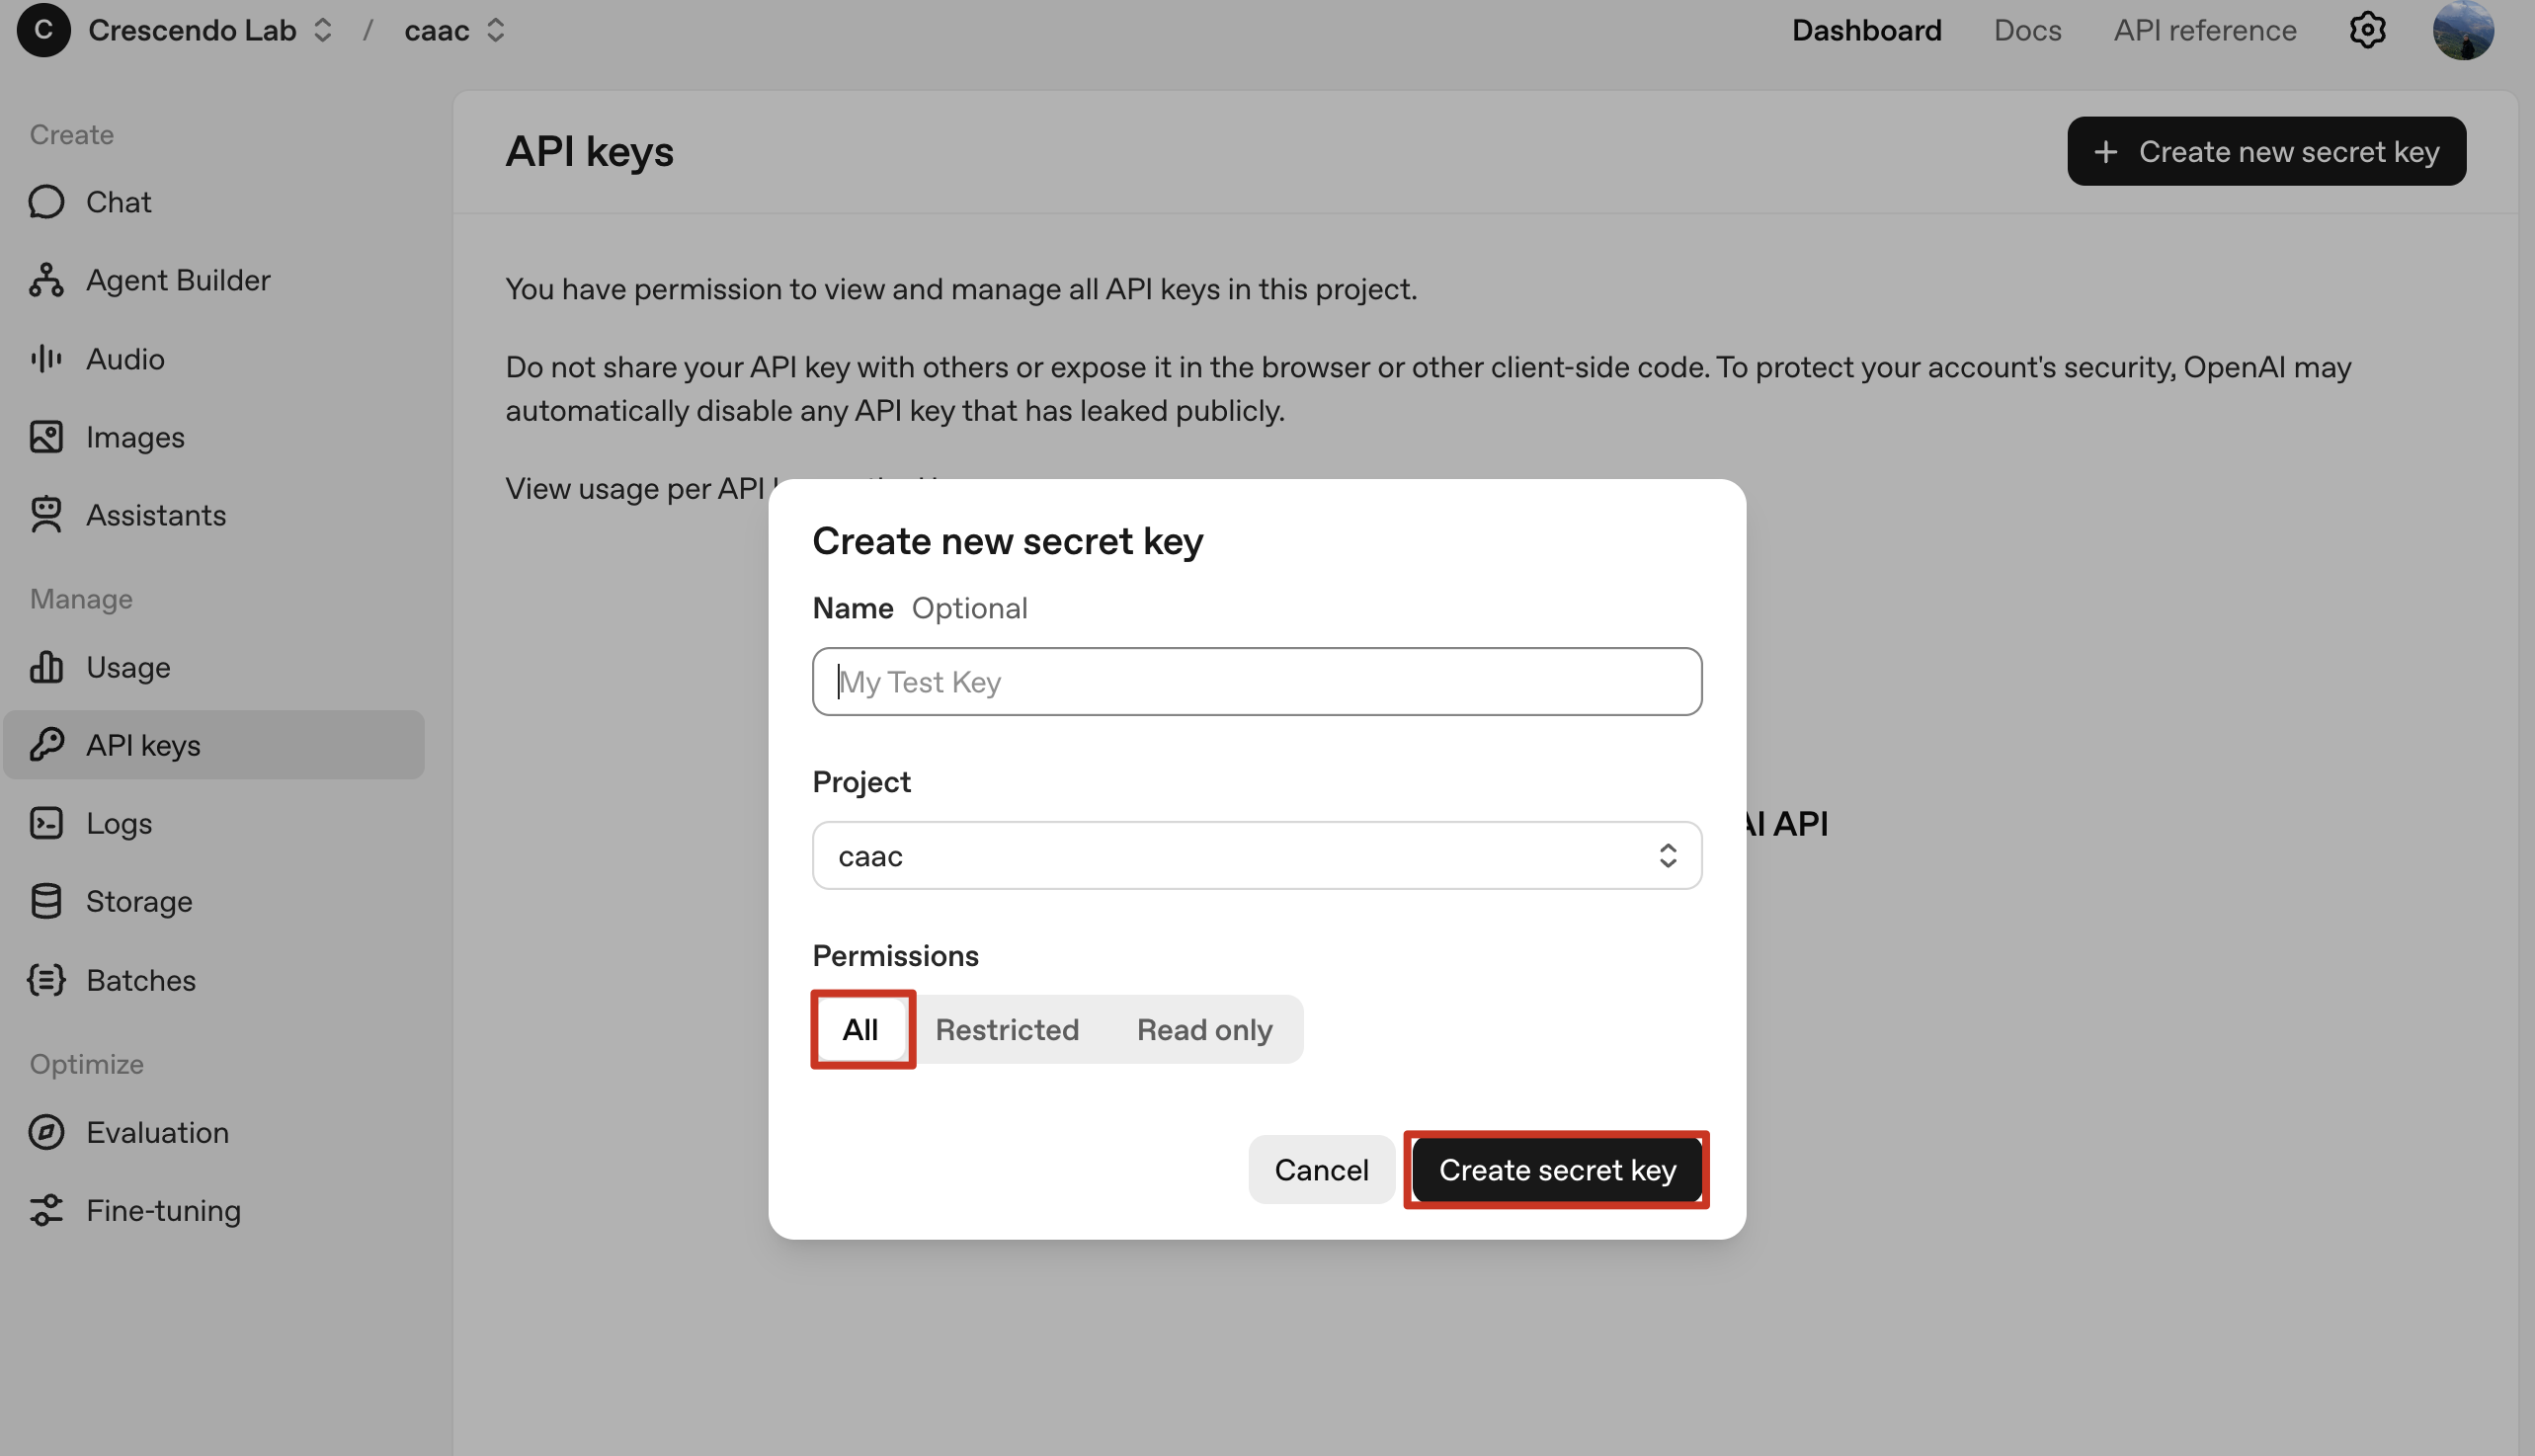Switch to the Docs tab

(2027, 30)
